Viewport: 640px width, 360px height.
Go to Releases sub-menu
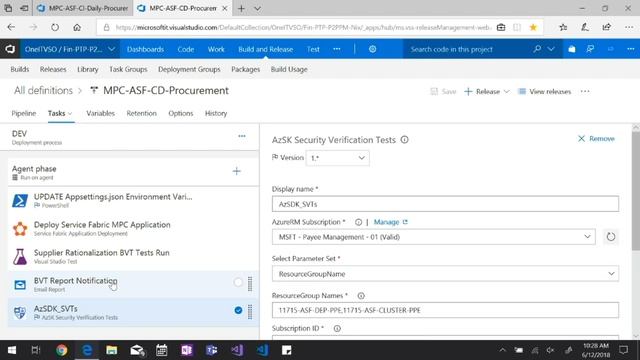tap(53, 69)
